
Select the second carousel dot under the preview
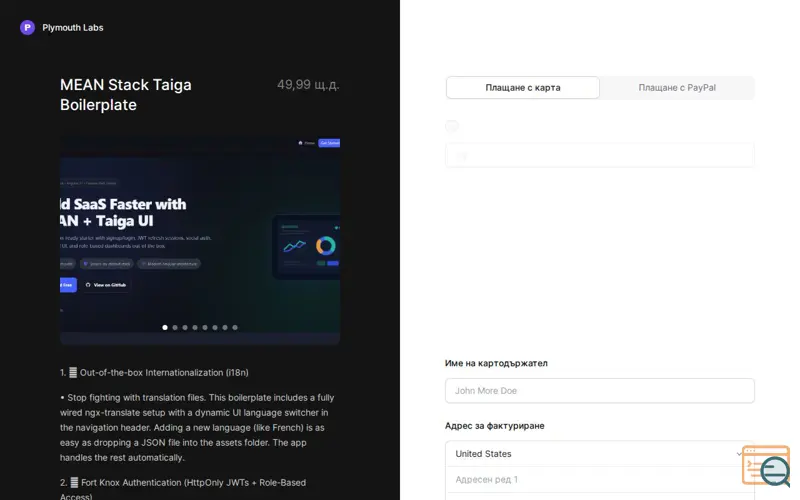(175, 328)
